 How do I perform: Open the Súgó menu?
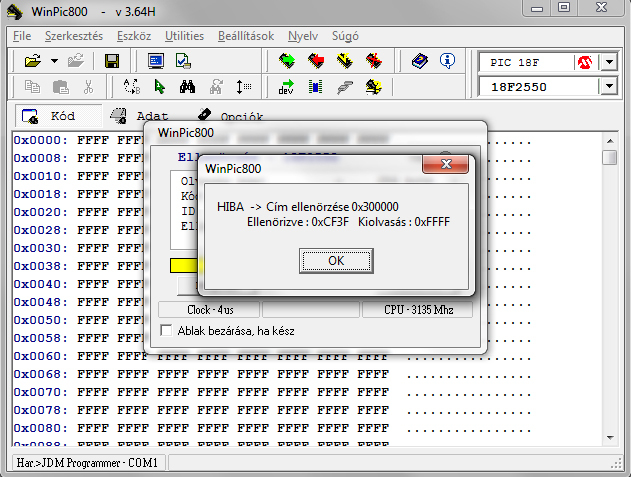(345, 36)
